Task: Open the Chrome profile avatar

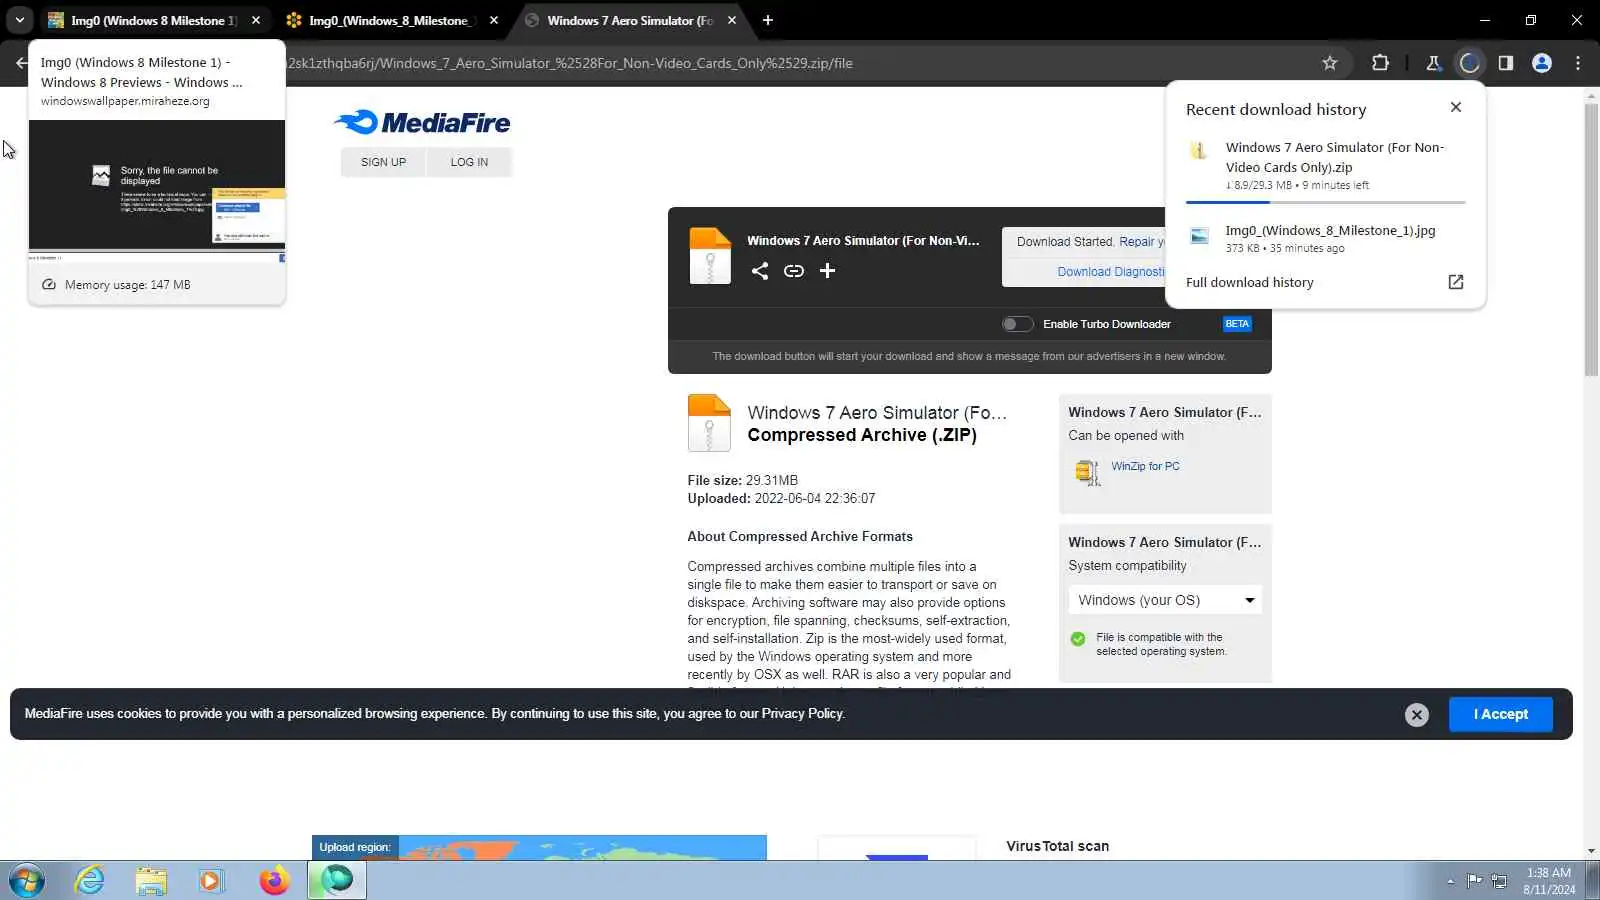Action: pos(1542,63)
